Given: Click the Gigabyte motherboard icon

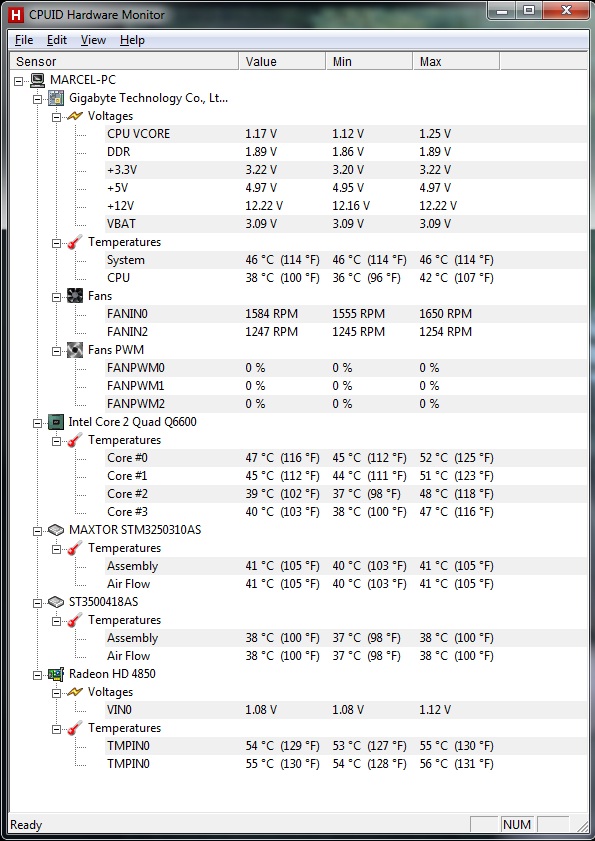Looking at the screenshot, I should click(x=56, y=98).
